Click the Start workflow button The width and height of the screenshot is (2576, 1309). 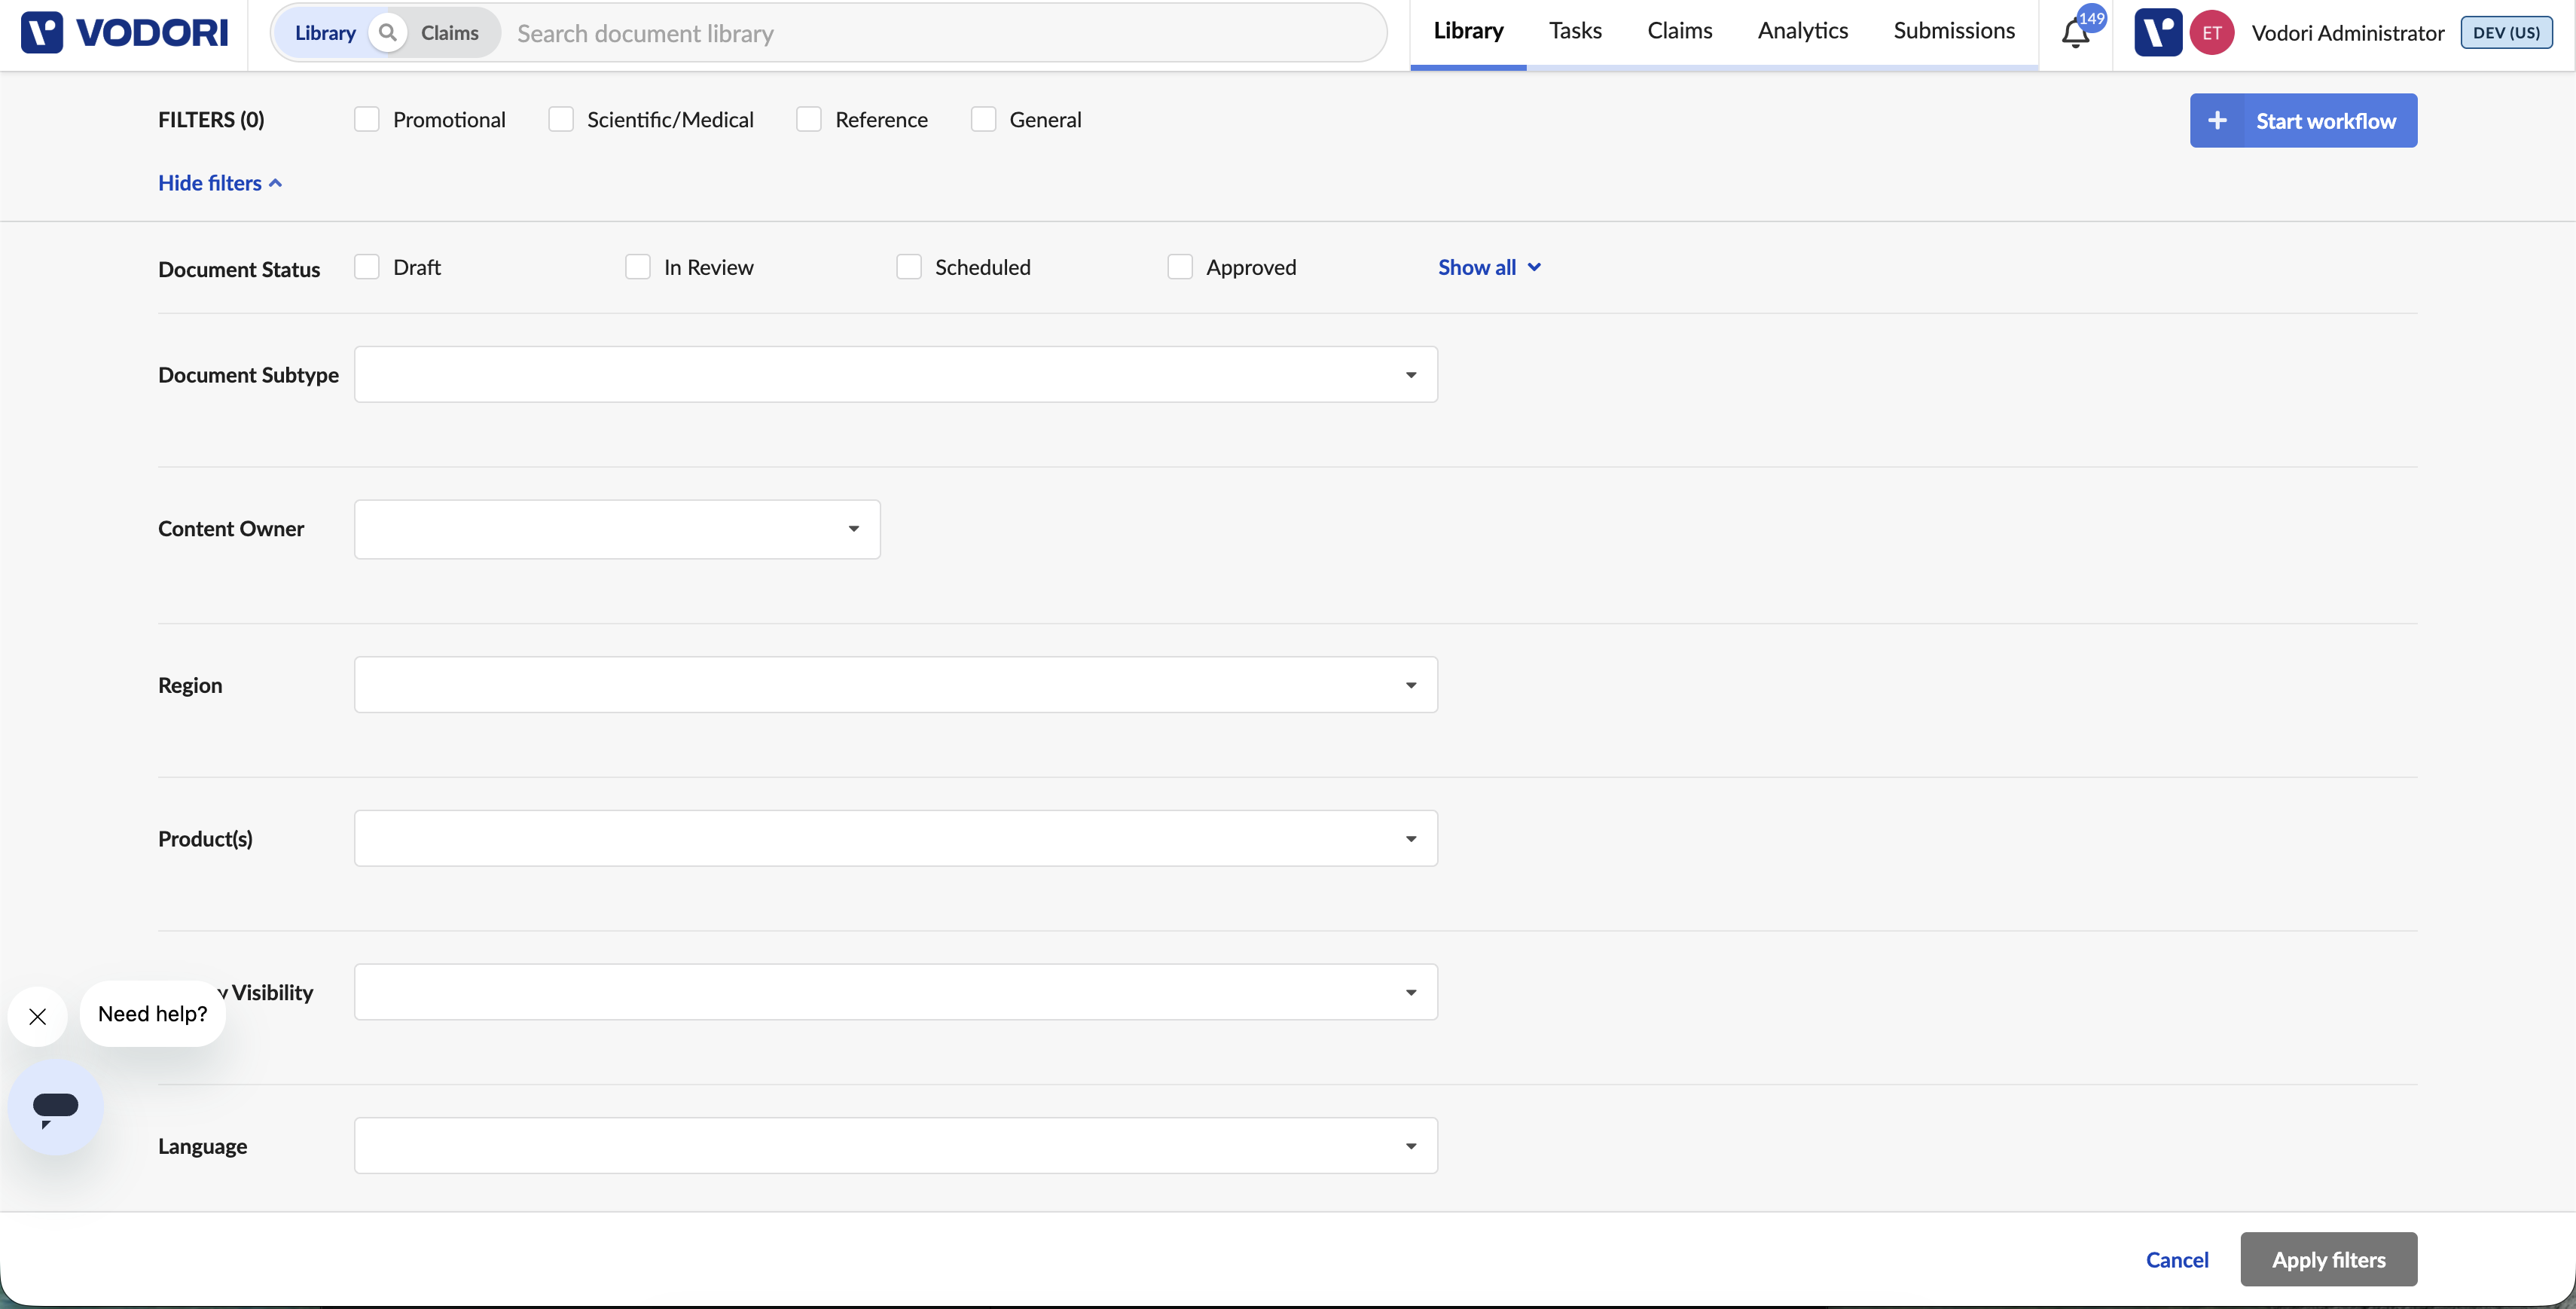click(x=2303, y=121)
